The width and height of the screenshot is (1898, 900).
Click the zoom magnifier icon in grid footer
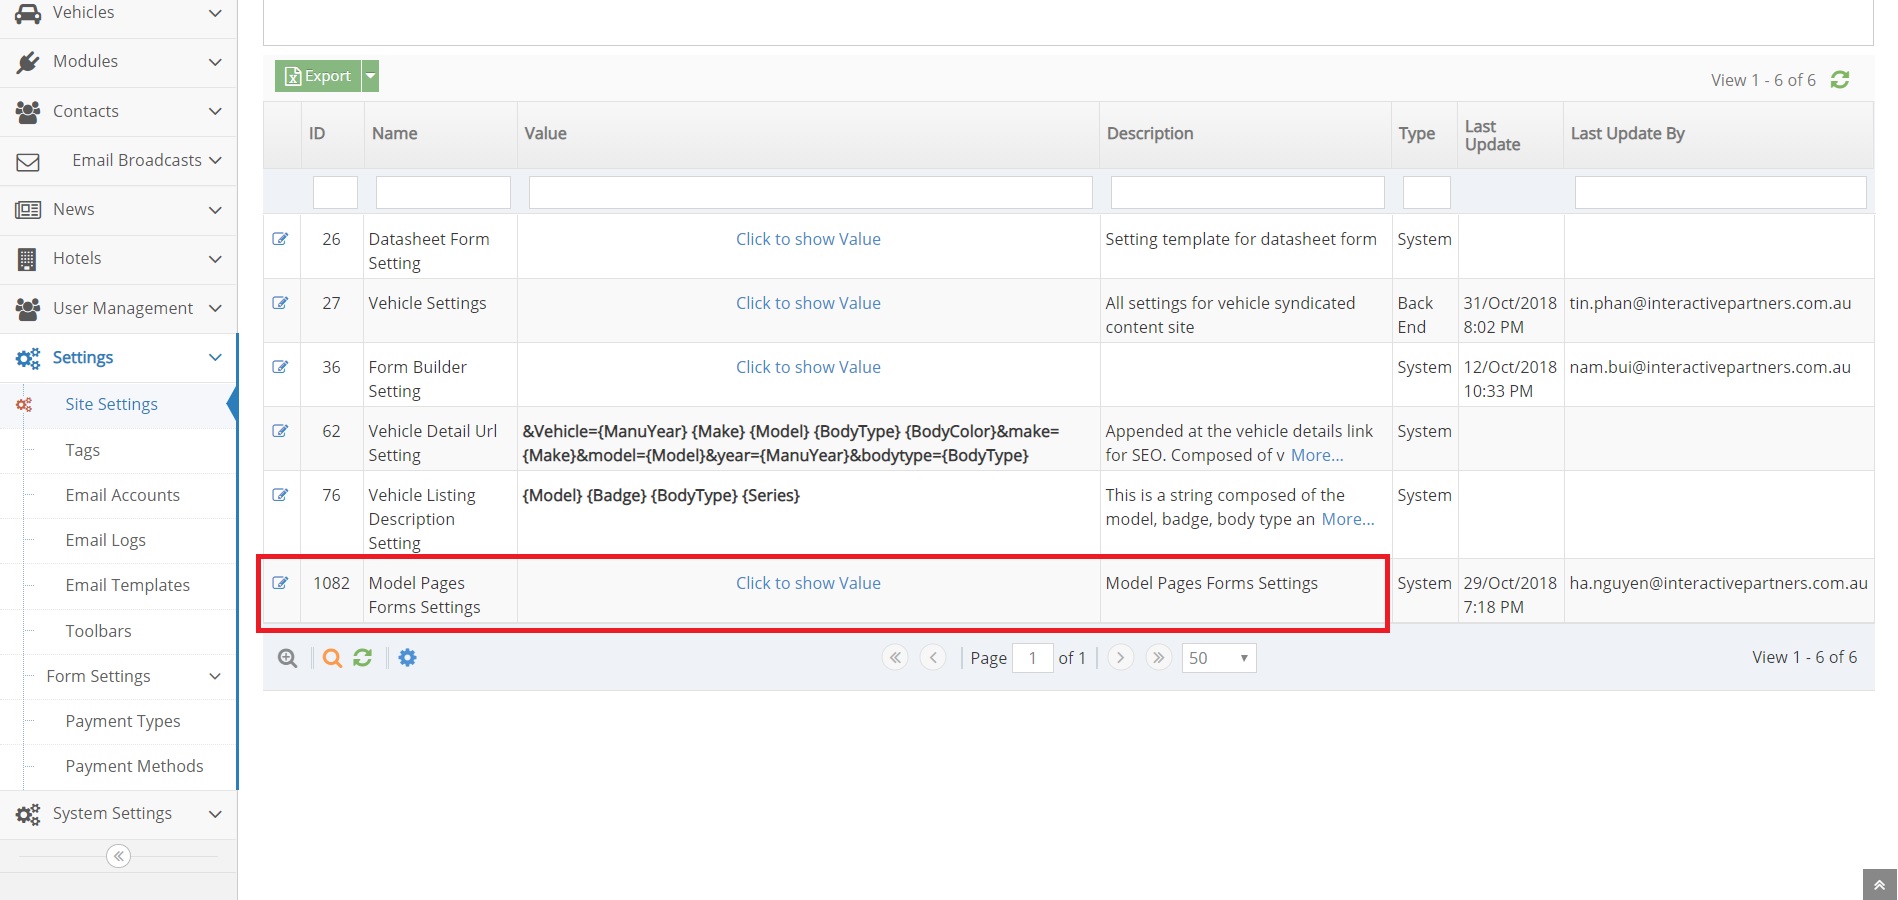tap(287, 658)
